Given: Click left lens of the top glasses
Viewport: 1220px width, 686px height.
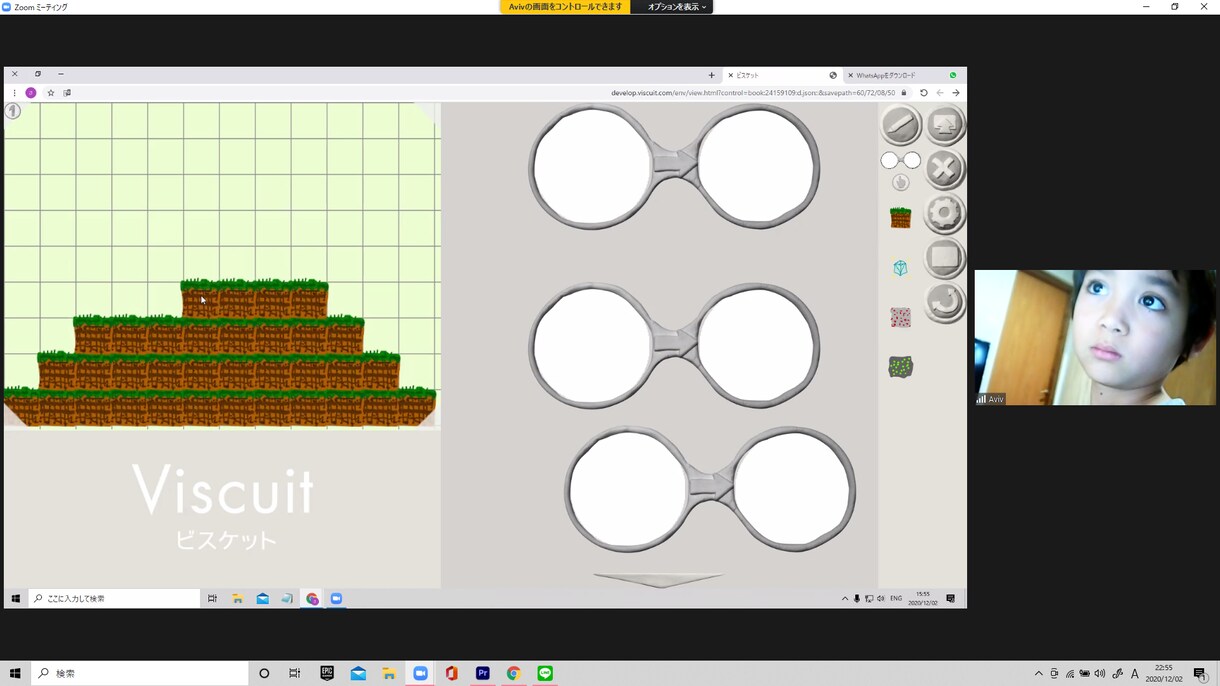Looking at the screenshot, I should [x=592, y=166].
